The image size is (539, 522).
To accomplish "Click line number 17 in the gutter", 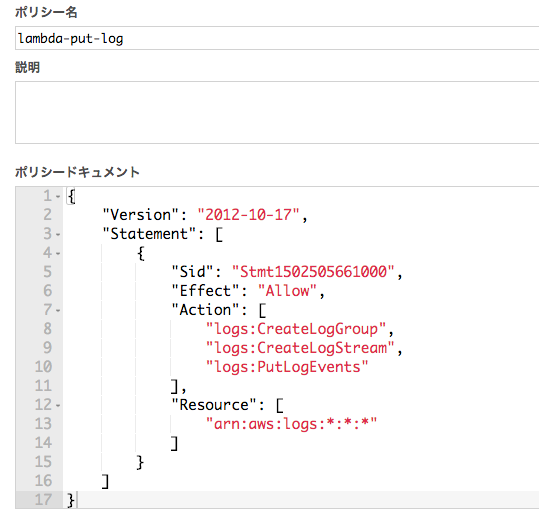I will click(x=43, y=500).
